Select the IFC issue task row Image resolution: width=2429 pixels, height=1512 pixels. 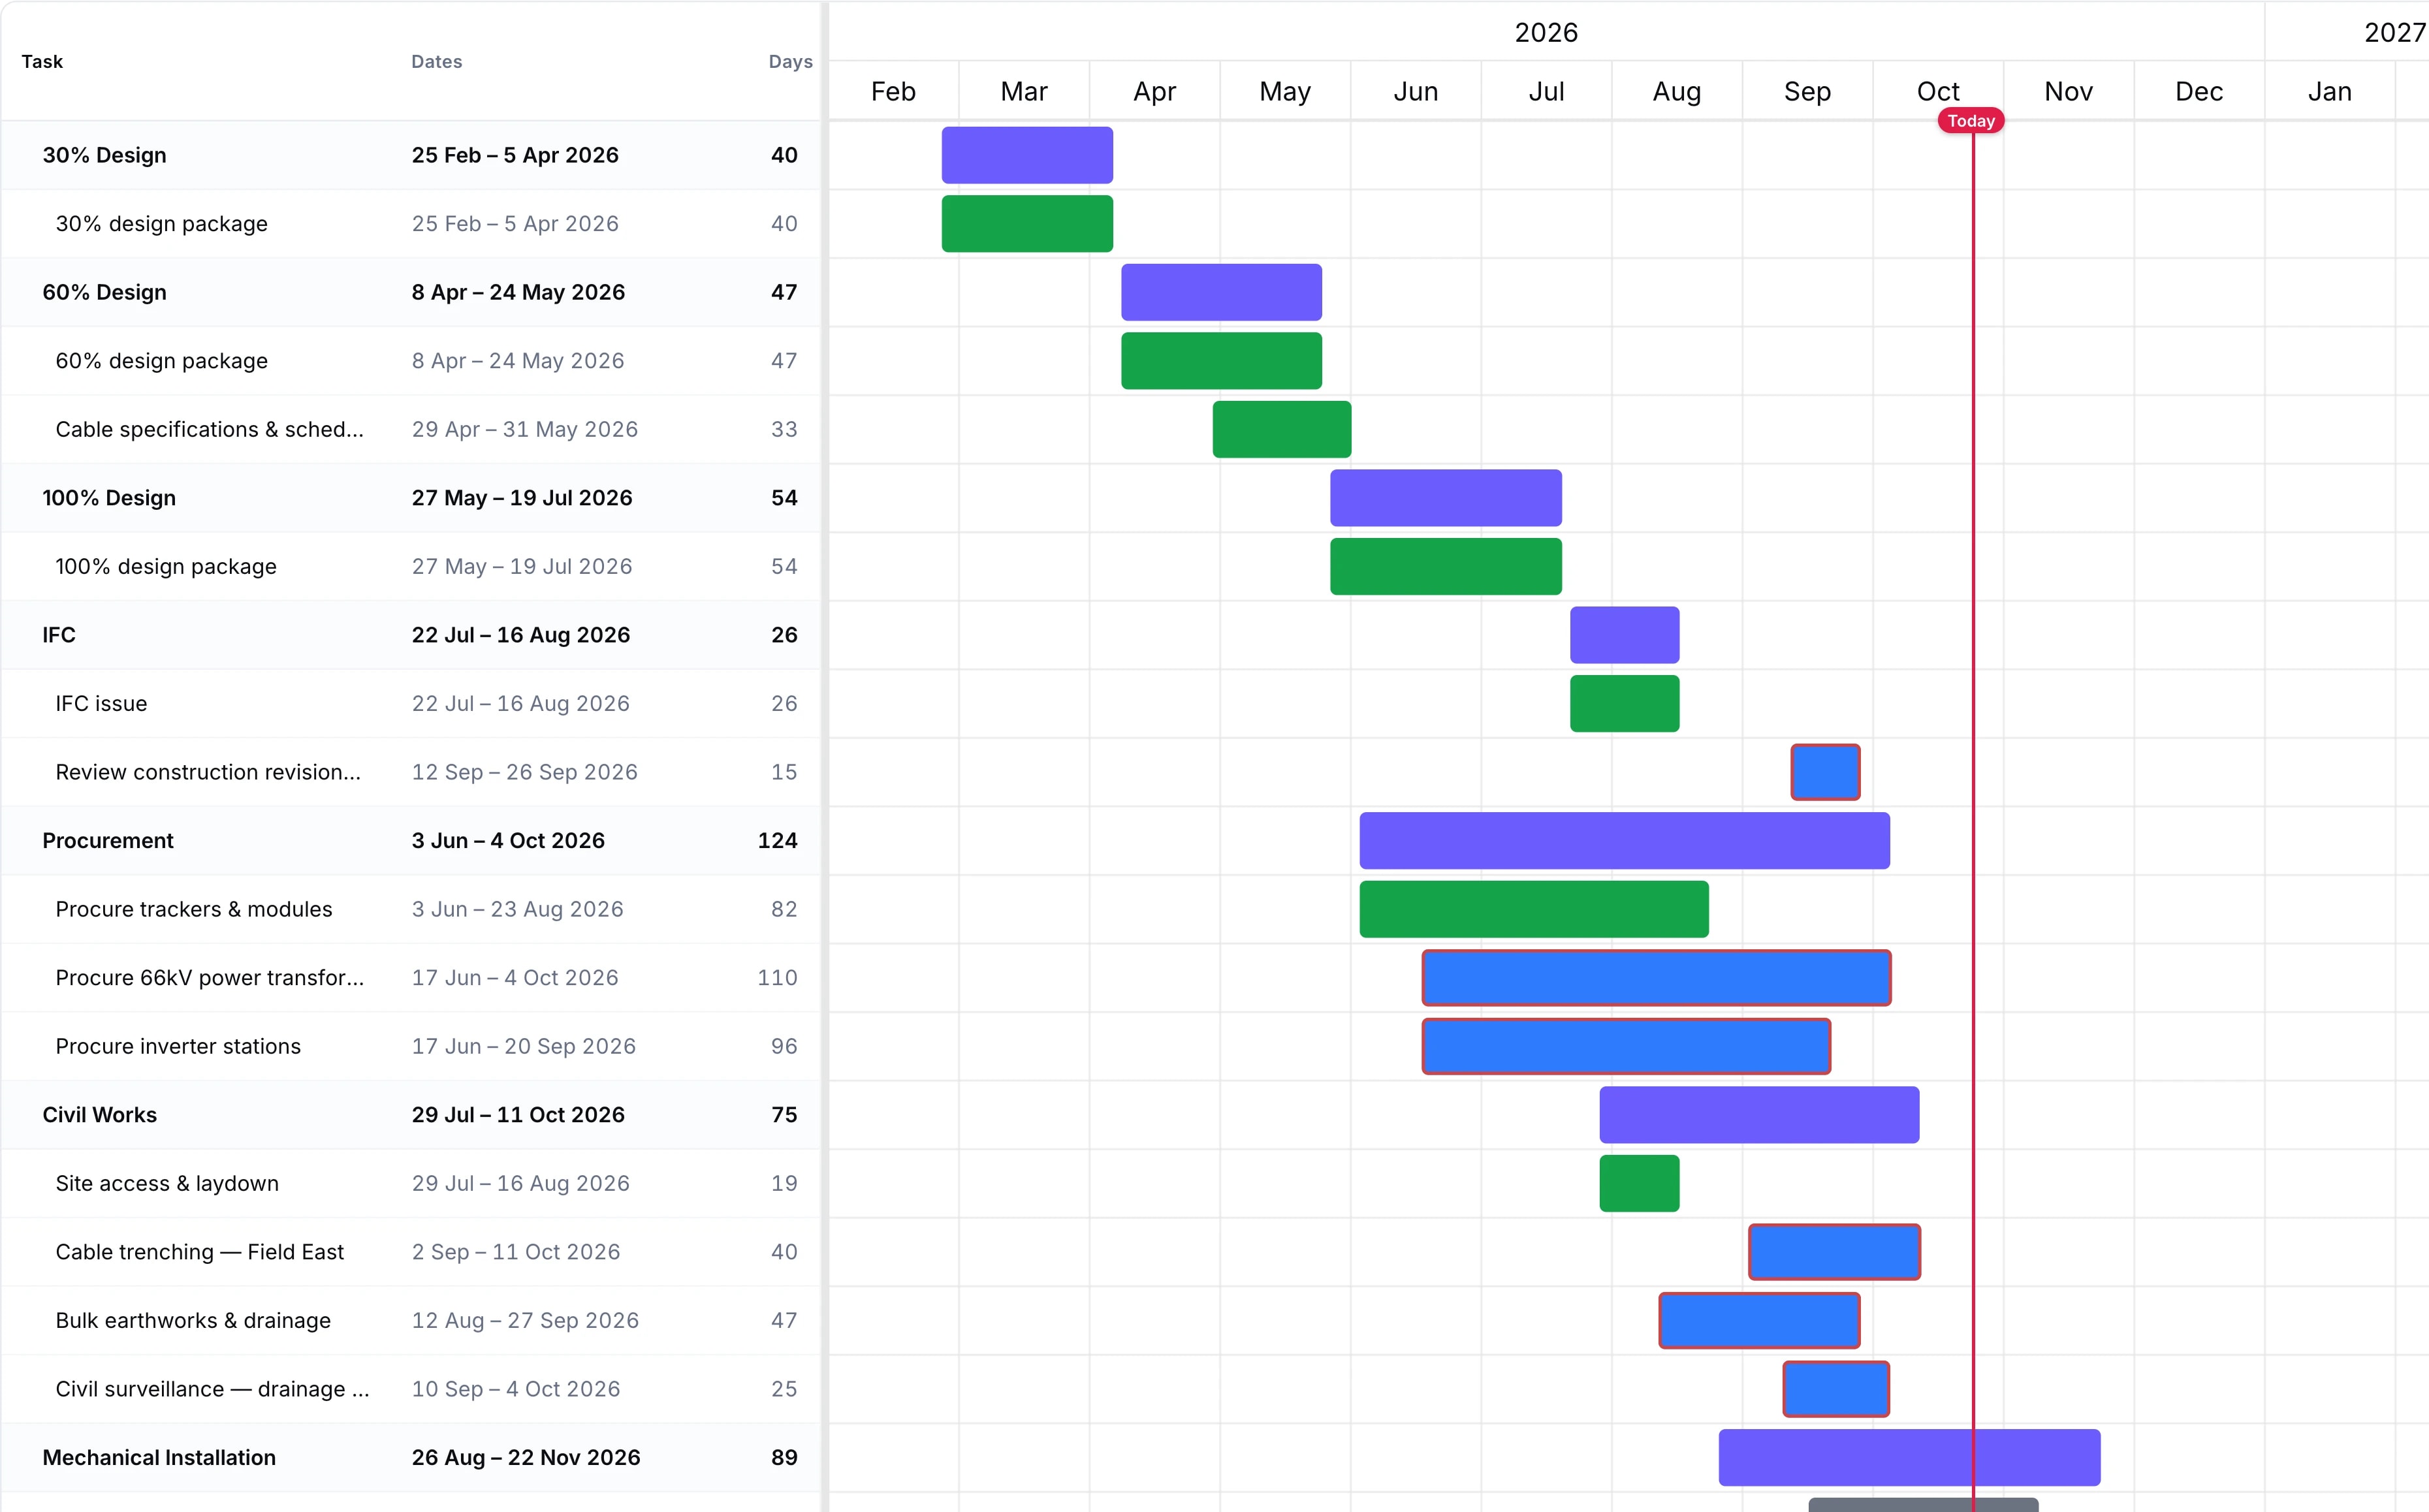click(410, 704)
